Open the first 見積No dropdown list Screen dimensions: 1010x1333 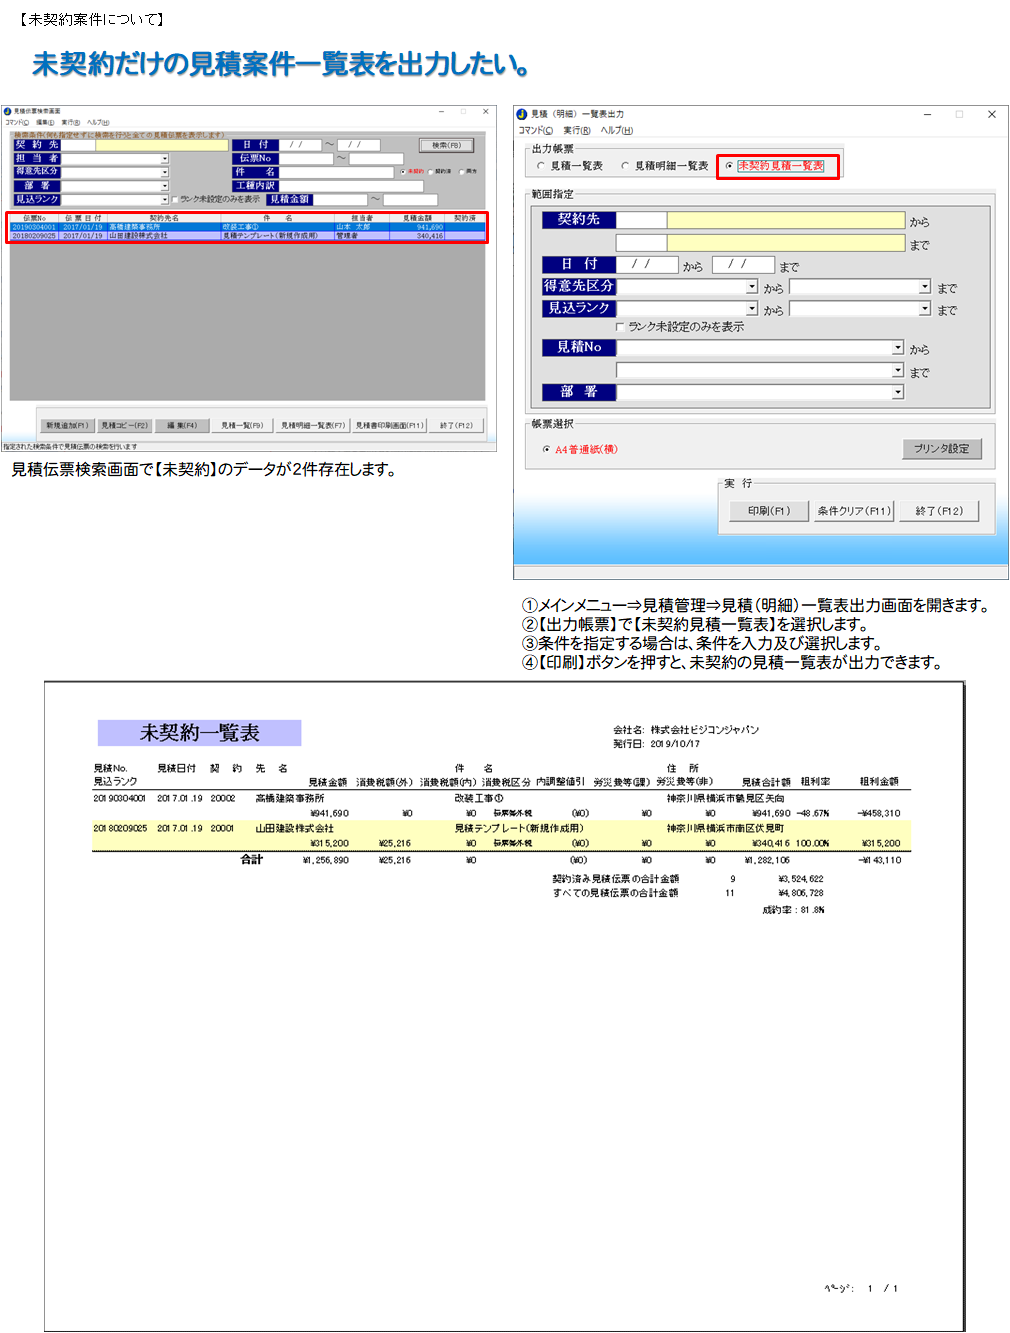coord(897,348)
